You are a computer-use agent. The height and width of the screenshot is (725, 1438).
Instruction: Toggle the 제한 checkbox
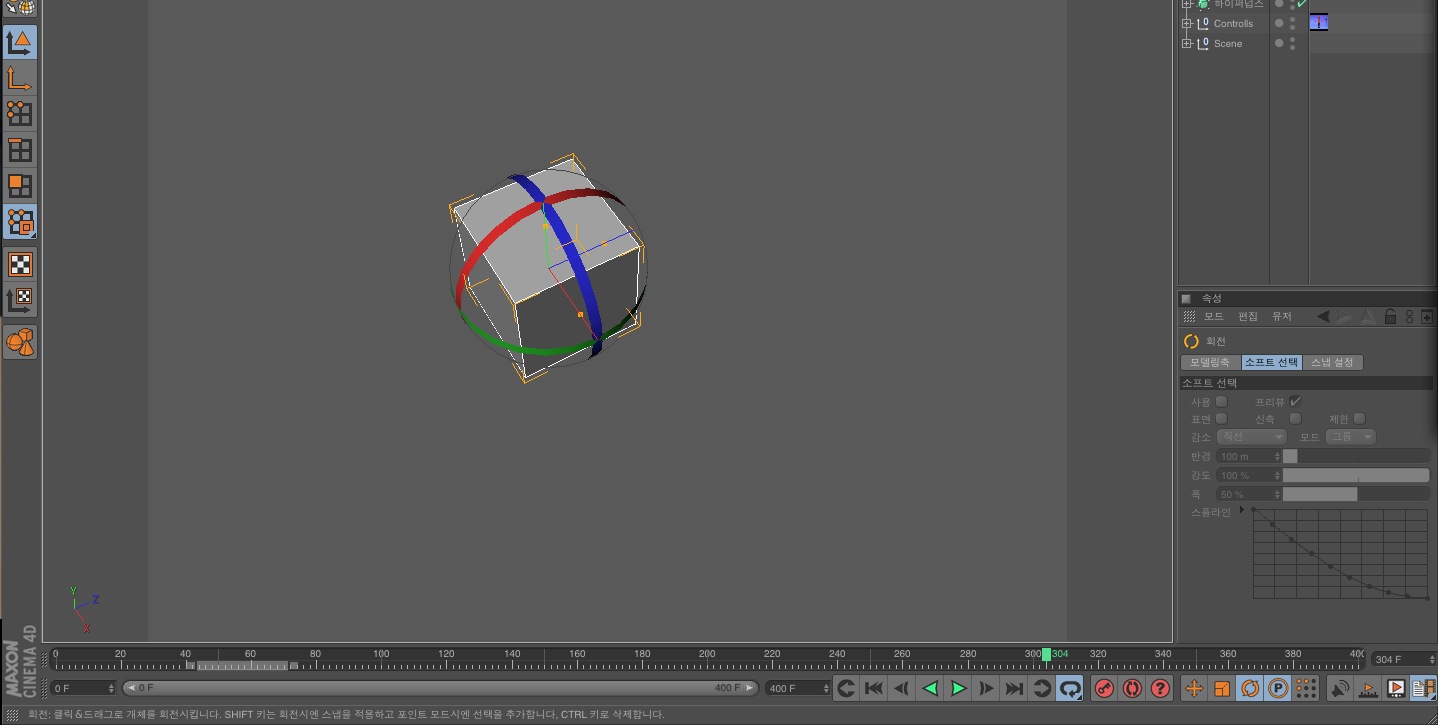tap(1359, 419)
